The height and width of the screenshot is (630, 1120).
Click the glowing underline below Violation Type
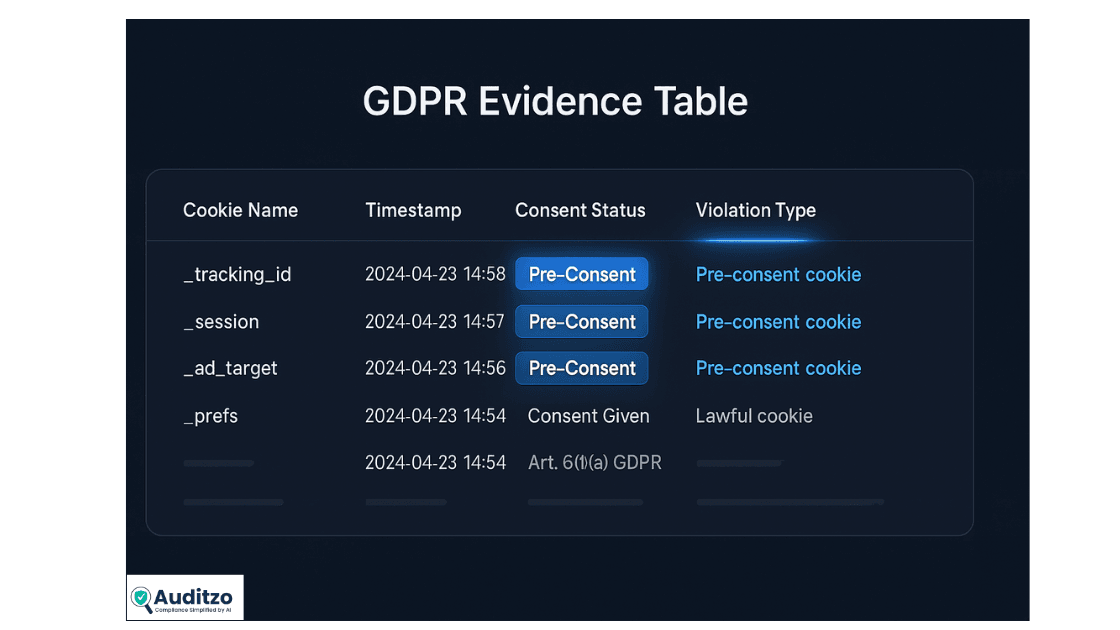(756, 237)
